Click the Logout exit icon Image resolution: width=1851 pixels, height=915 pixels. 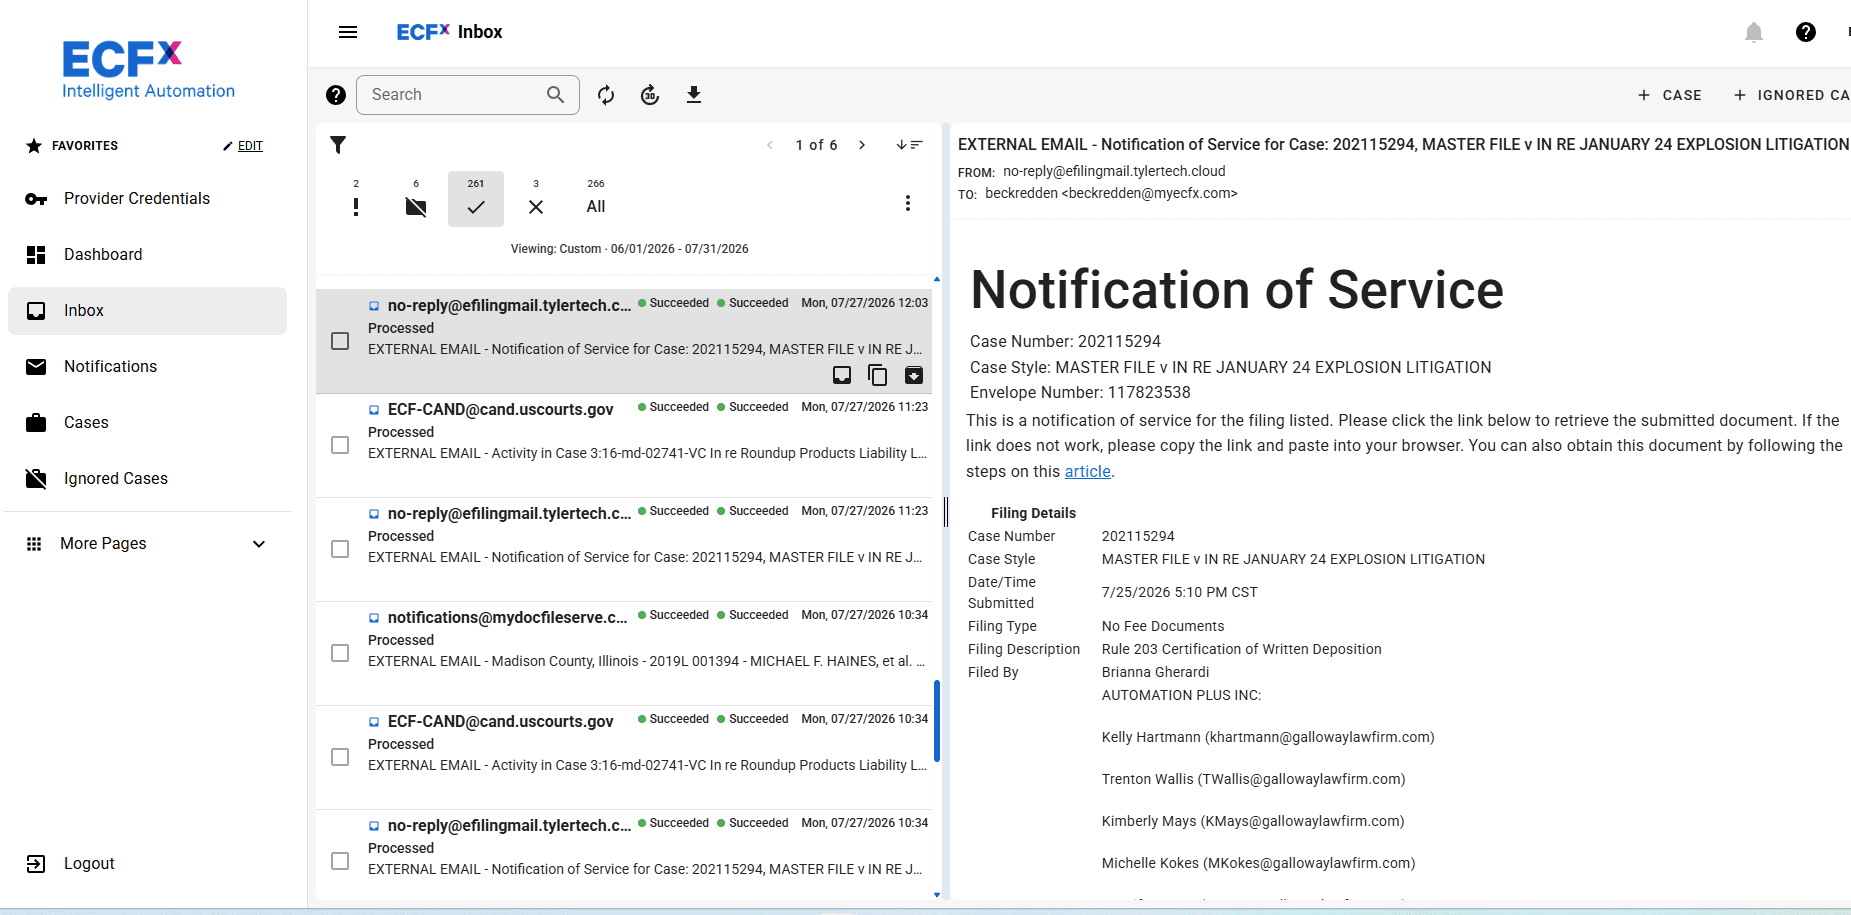pos(36,864)
